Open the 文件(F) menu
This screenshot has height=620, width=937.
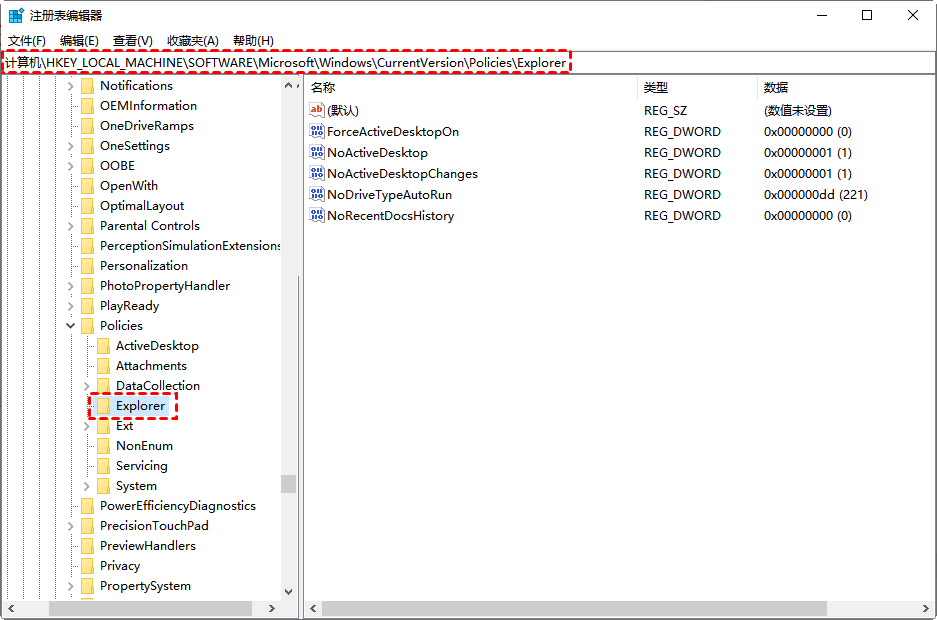[27, 40]
